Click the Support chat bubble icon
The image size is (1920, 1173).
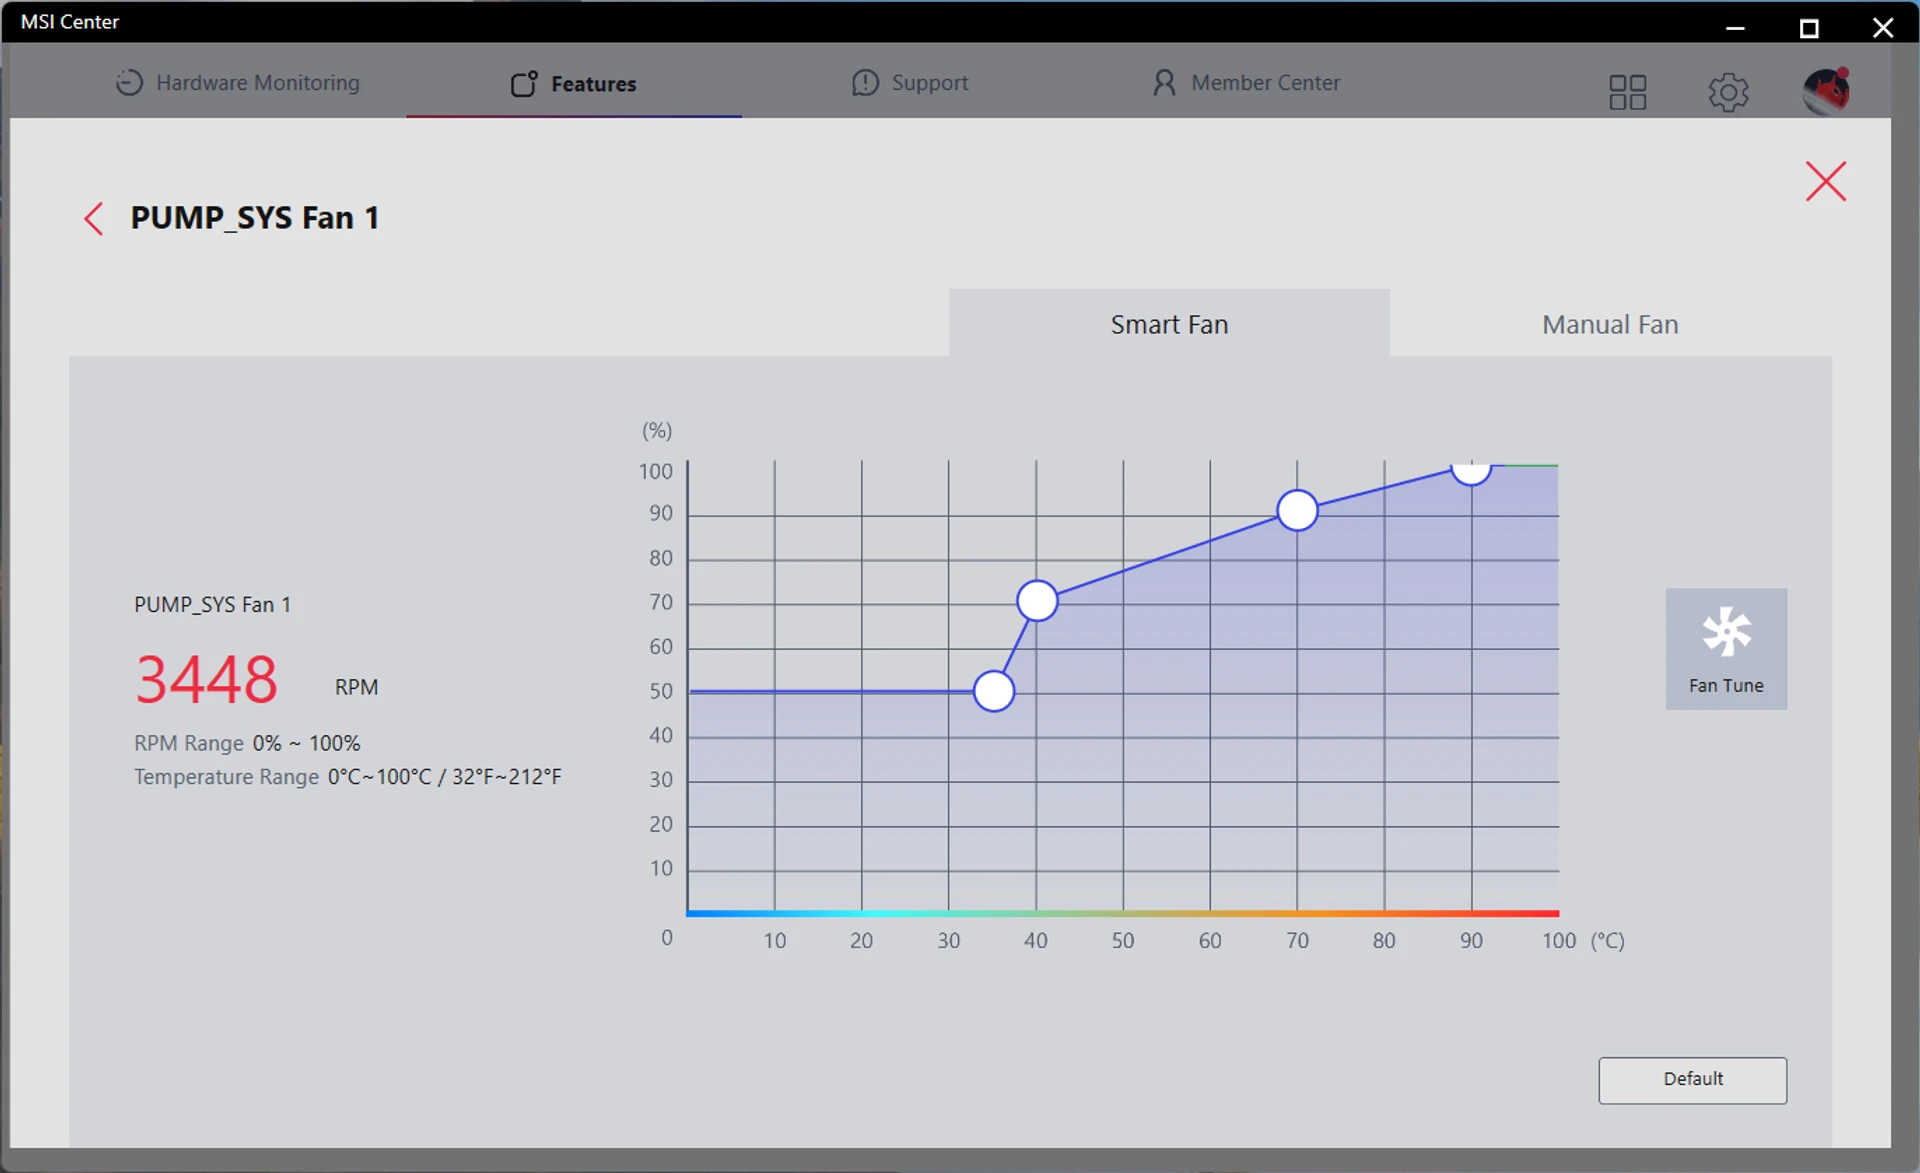(x=865, y=83)
